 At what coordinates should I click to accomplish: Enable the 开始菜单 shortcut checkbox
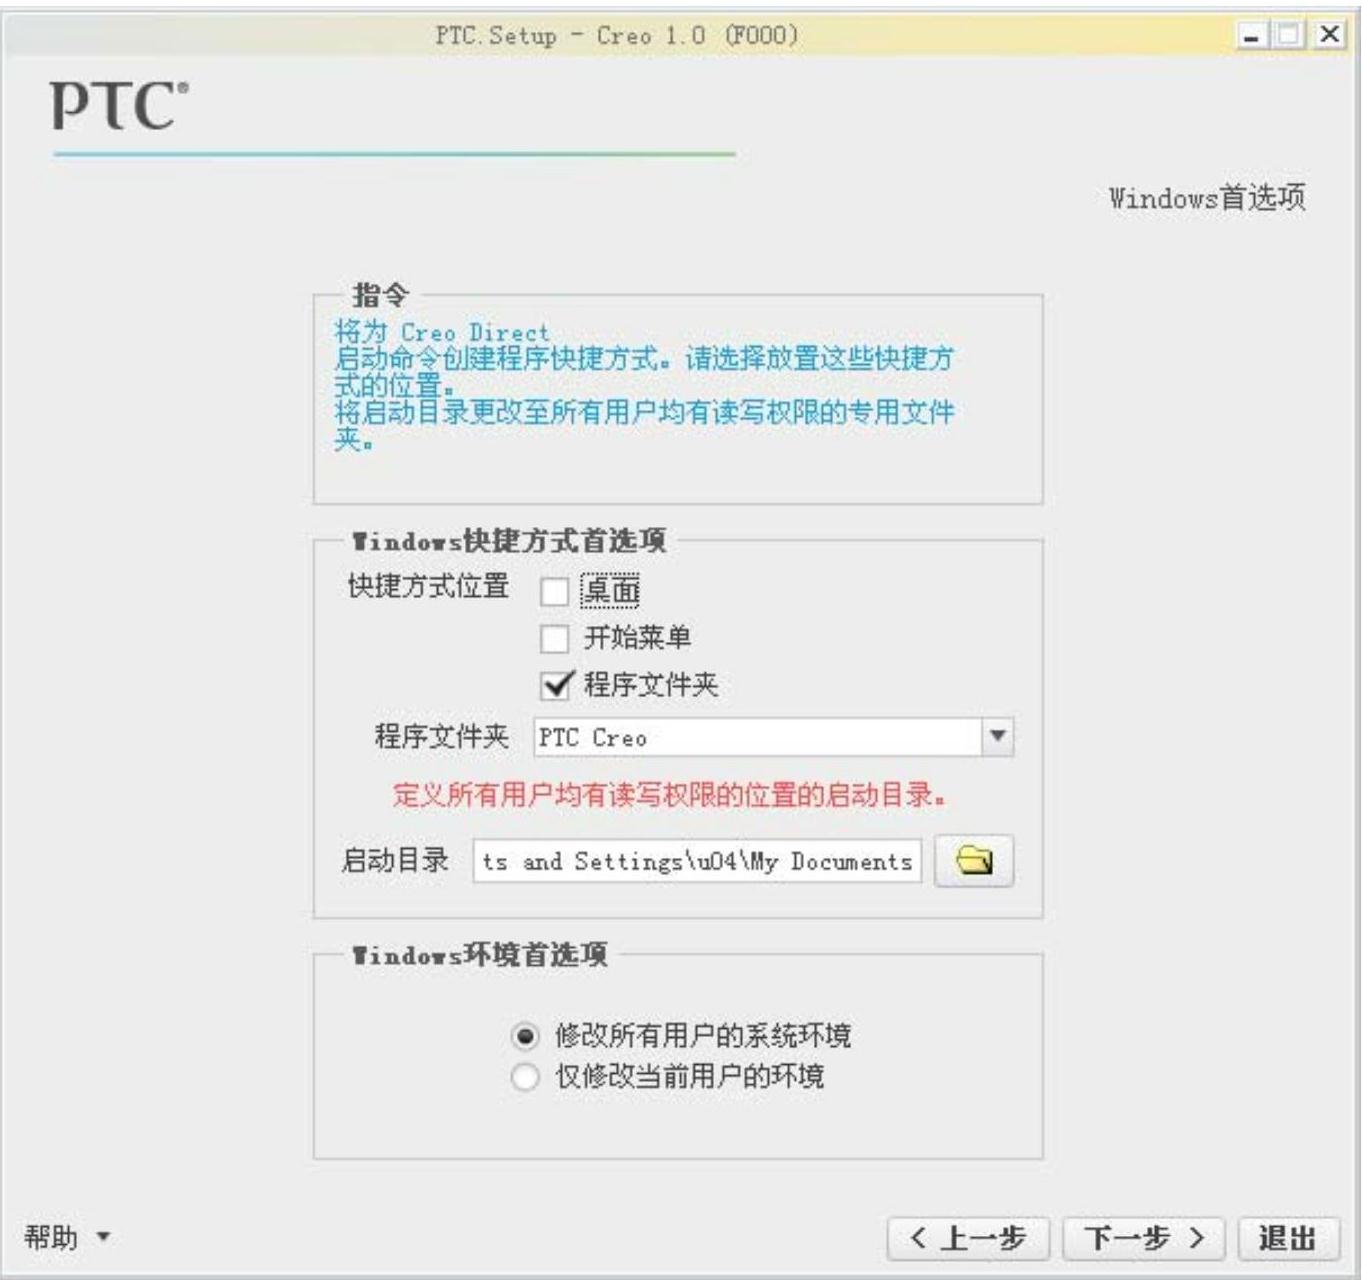coord(554,638)
